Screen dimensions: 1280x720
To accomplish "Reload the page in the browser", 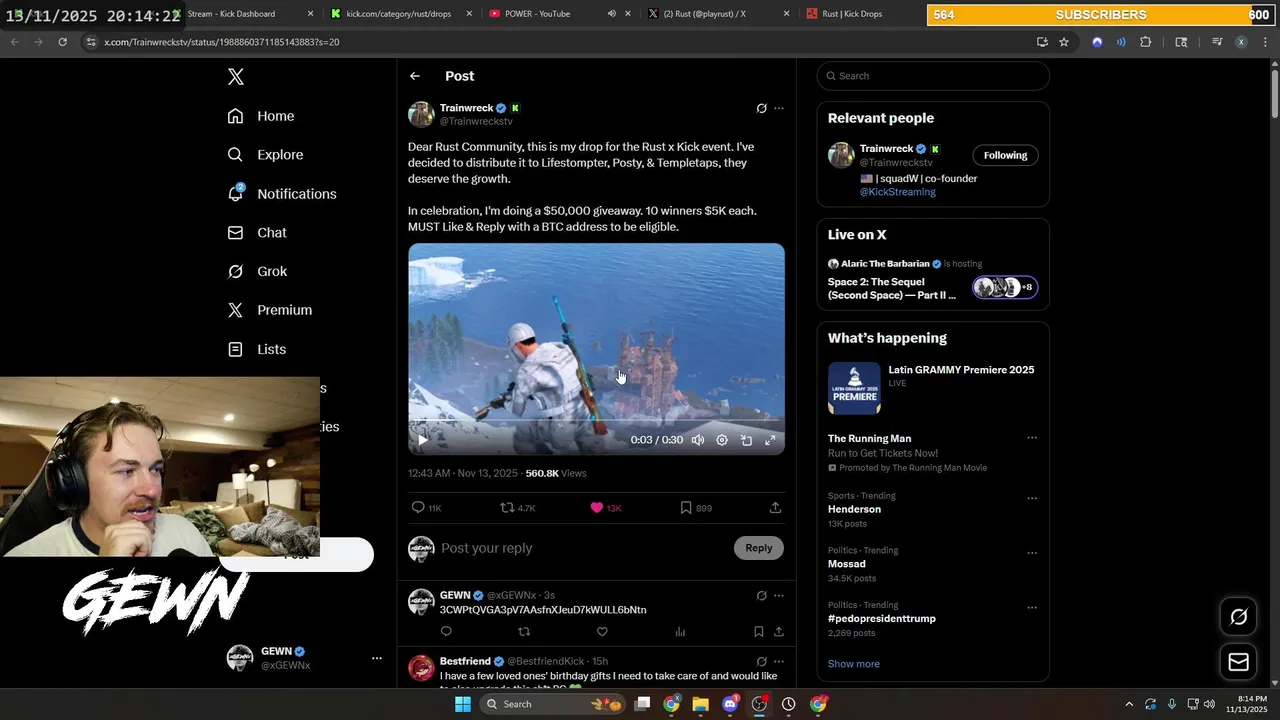I will pyautogui.click(x=62, y=42).
